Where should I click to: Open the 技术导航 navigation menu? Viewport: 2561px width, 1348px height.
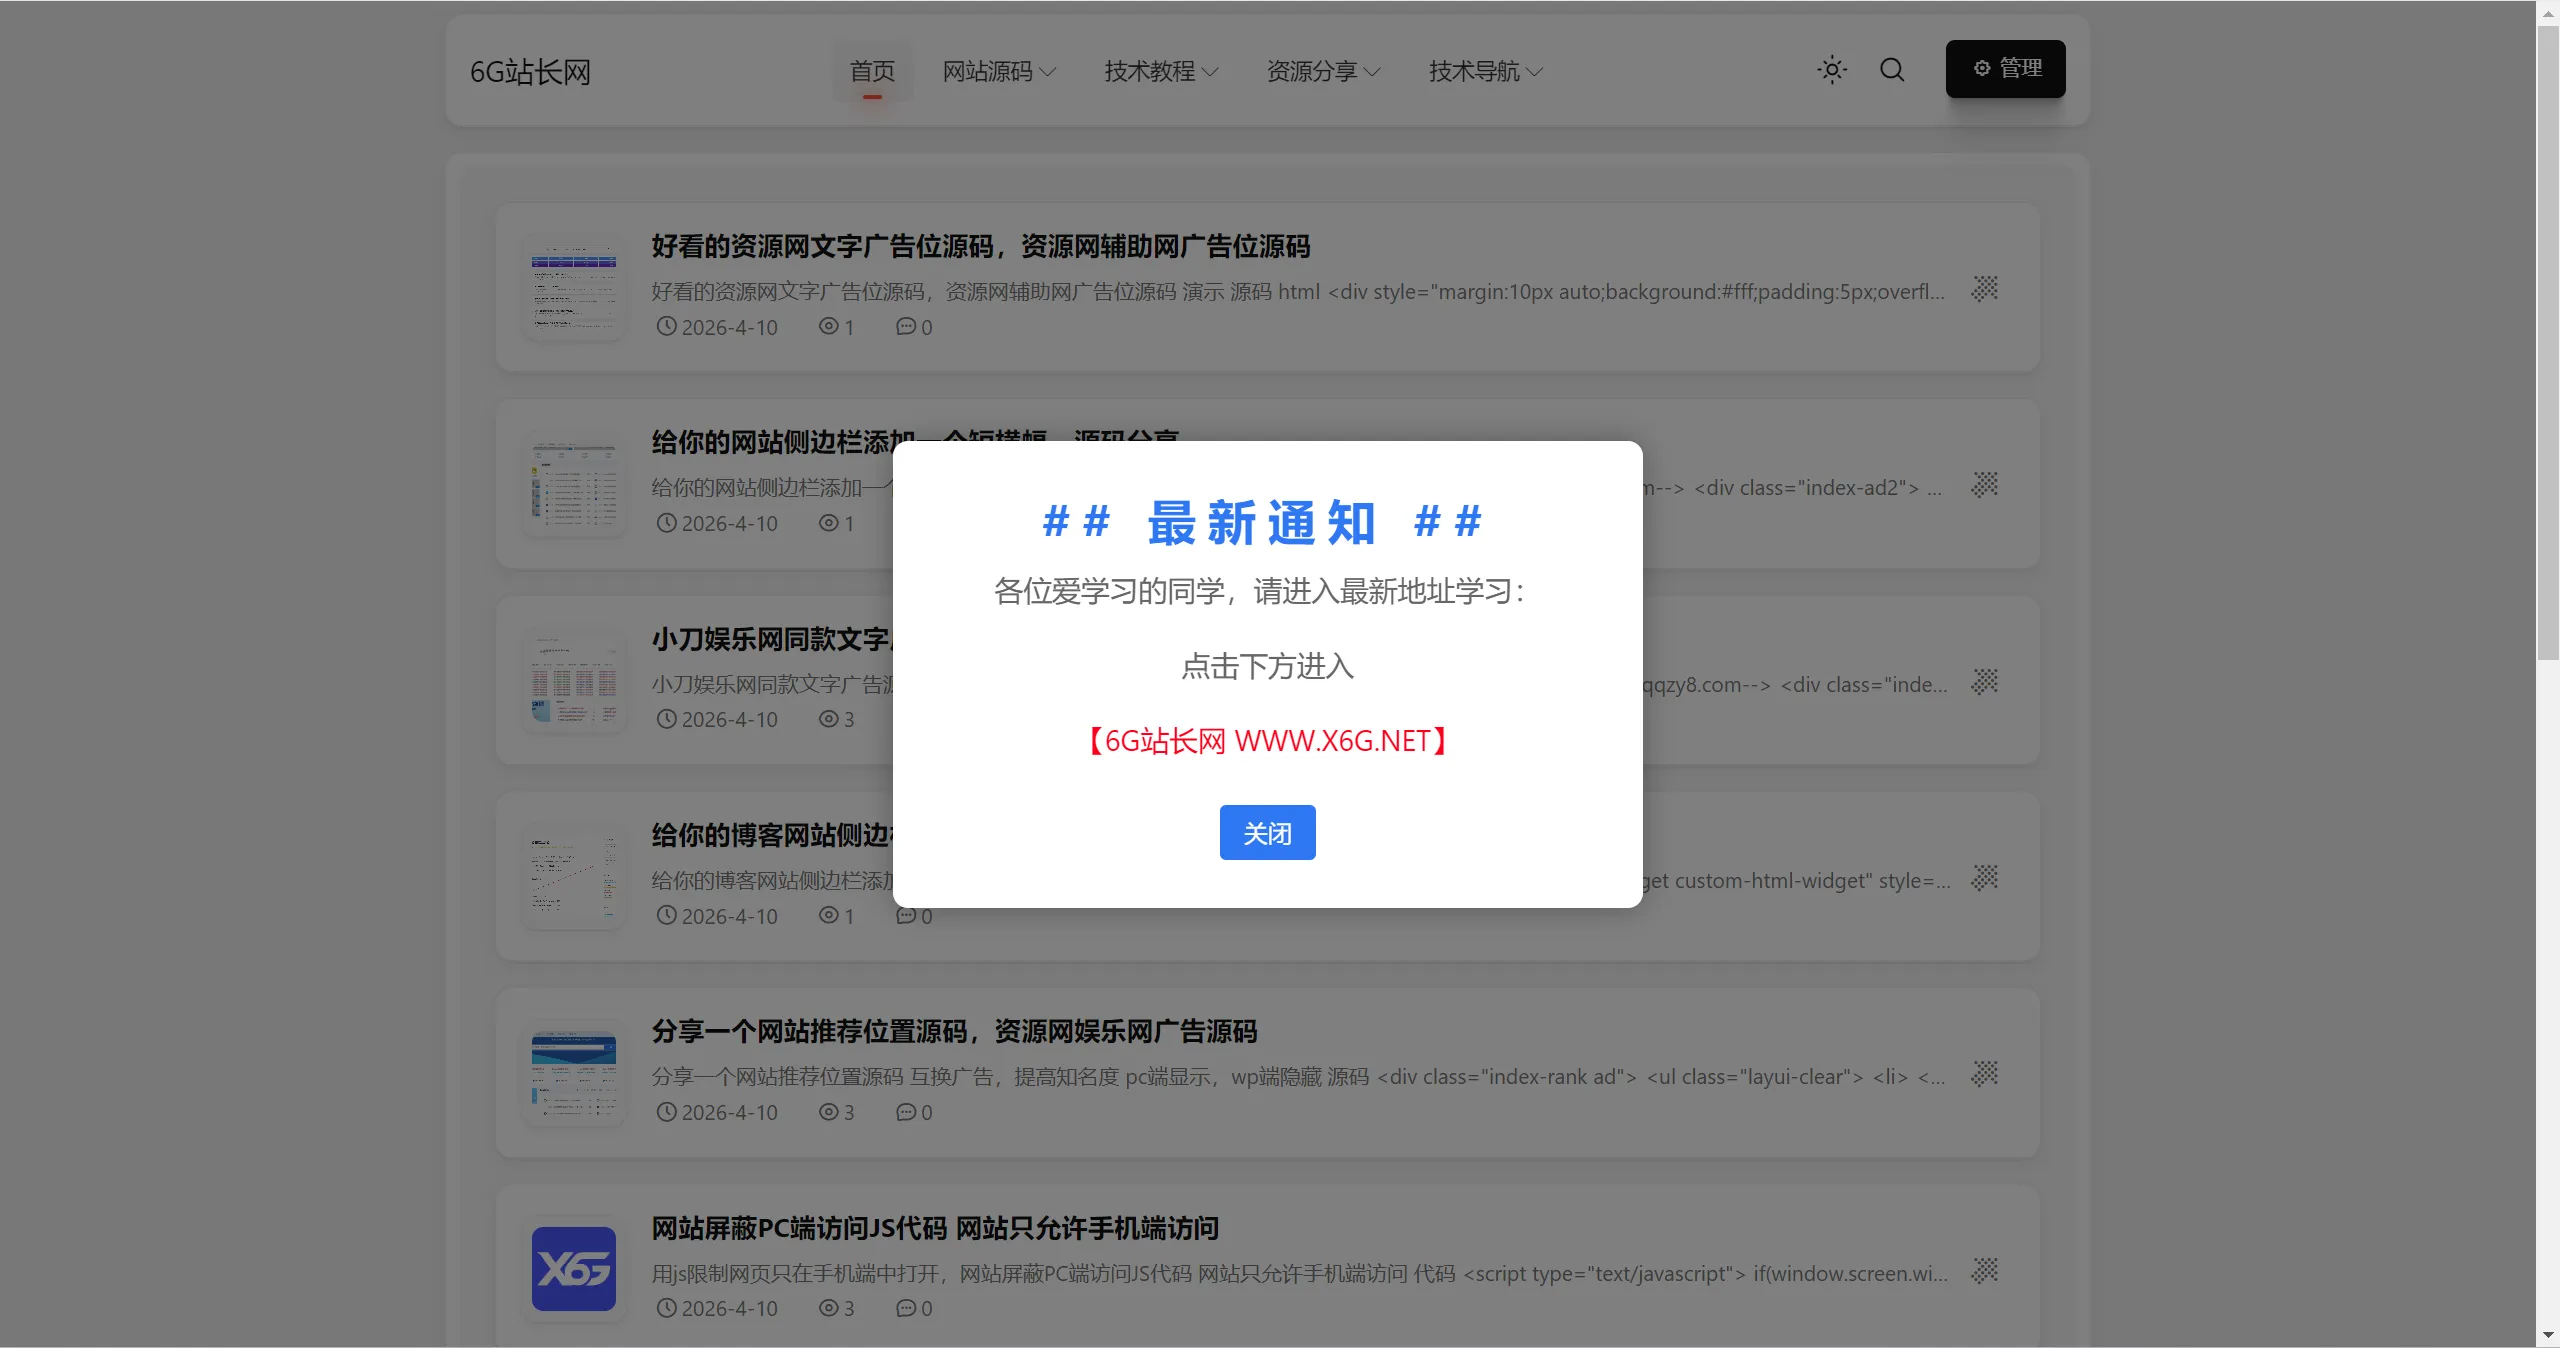tap(1486, 71)
